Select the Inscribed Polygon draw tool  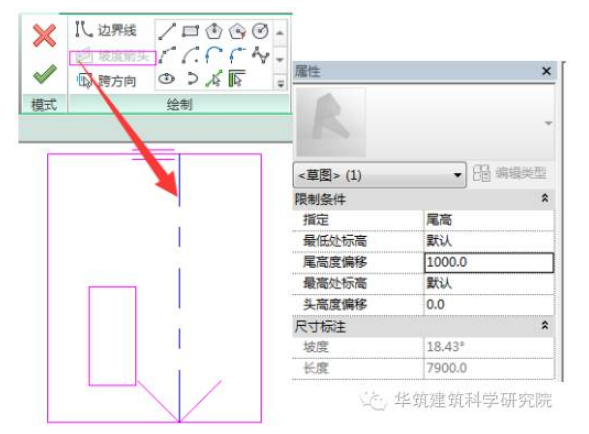click(x=214, y=31)
